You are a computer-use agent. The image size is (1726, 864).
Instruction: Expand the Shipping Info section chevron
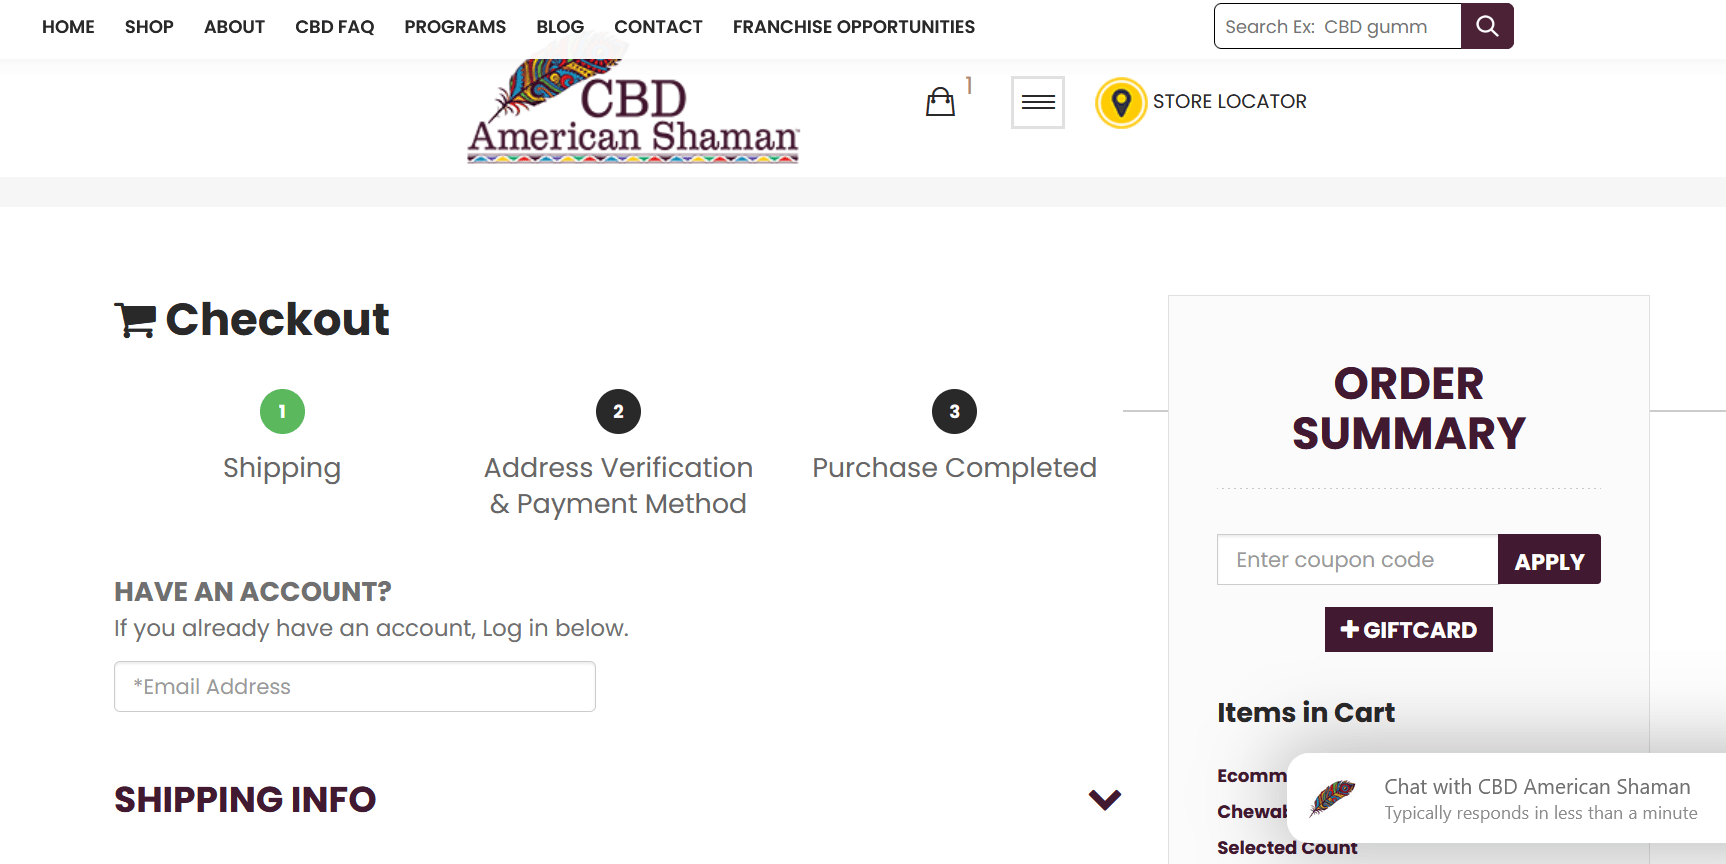coord(1104,799)
